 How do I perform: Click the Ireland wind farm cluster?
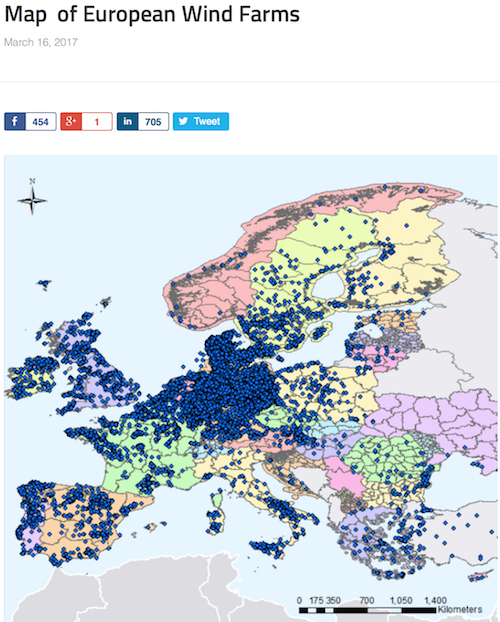(x=33, y=377)
